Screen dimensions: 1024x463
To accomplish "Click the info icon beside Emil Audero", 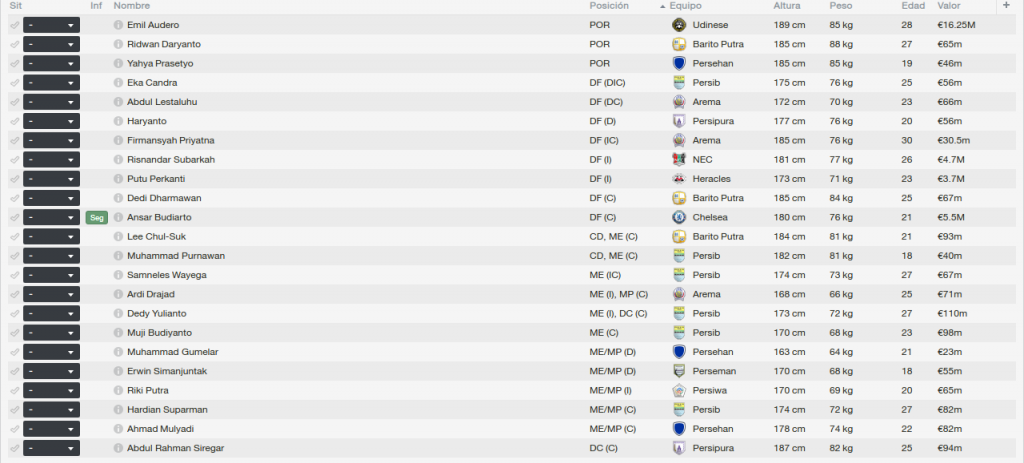I will [118, 25].
